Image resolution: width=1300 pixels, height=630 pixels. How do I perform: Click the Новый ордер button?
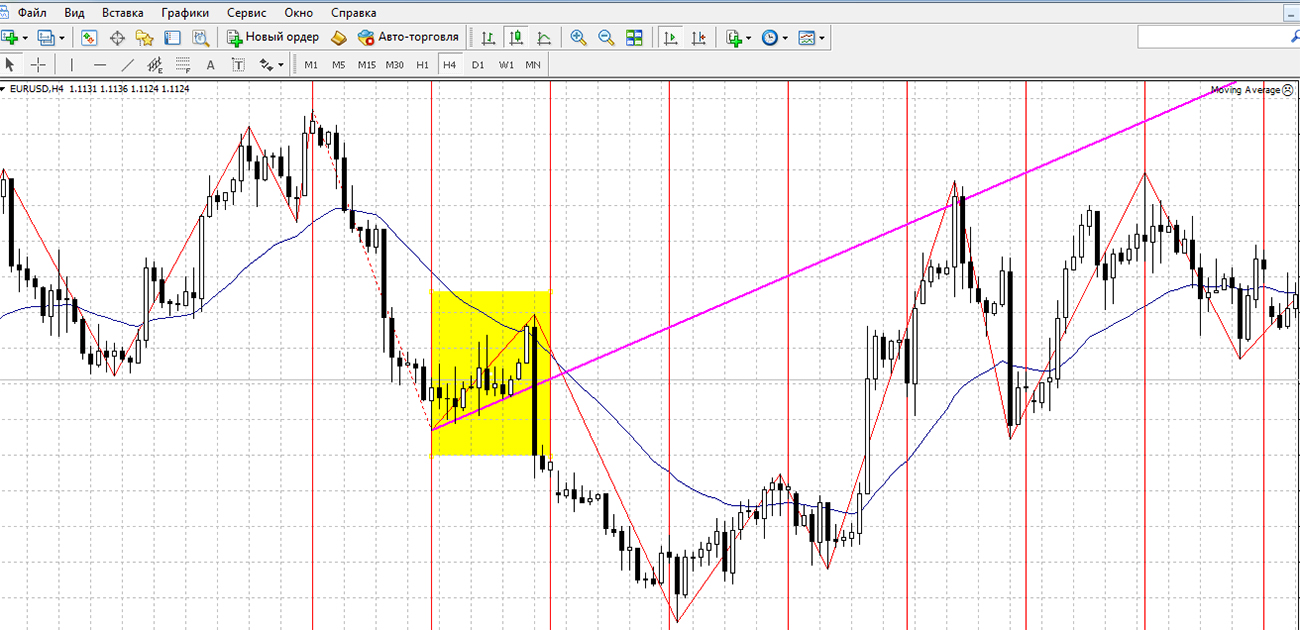[x=274, y=38]
